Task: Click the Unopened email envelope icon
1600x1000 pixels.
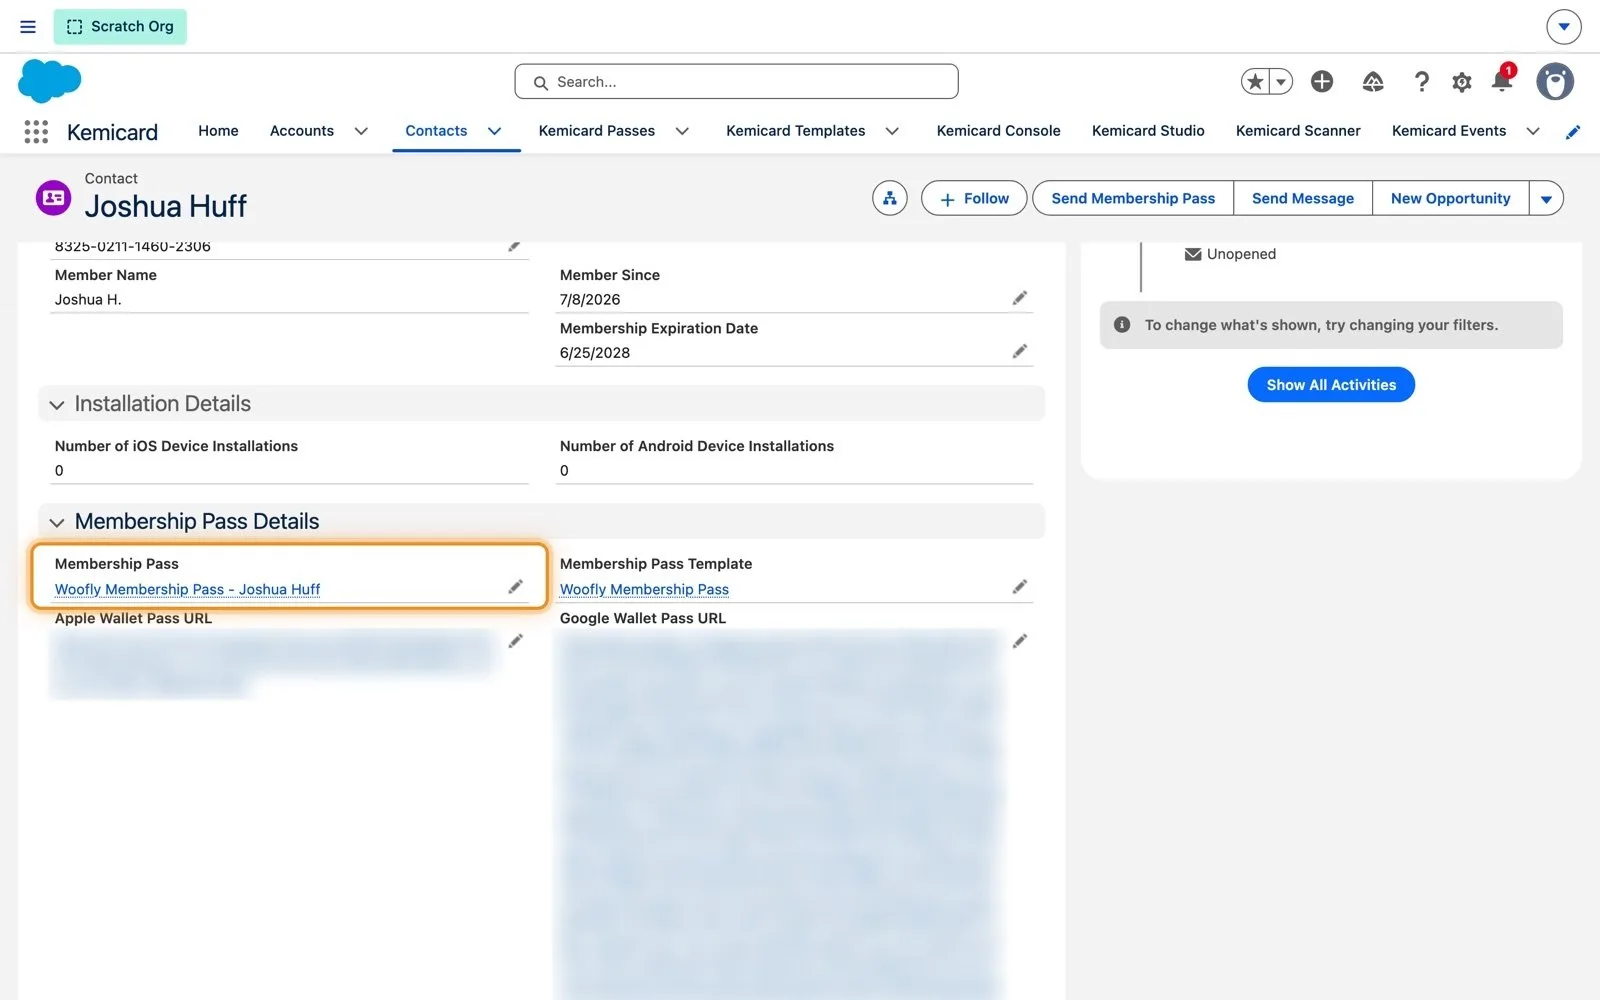Action: [1193, 254]
